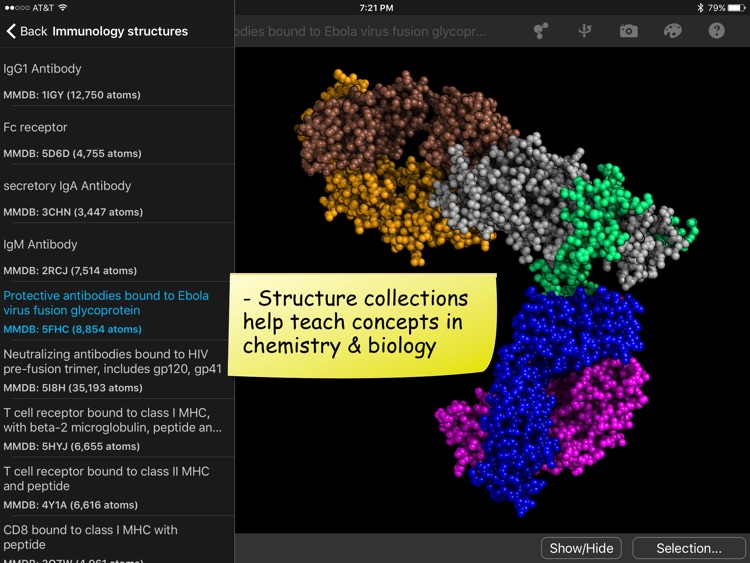Load Neutralizing antibodies bound to HIV entry
Image resolution: width=750 pixels, height=563 pixels.
pos(117,370)
